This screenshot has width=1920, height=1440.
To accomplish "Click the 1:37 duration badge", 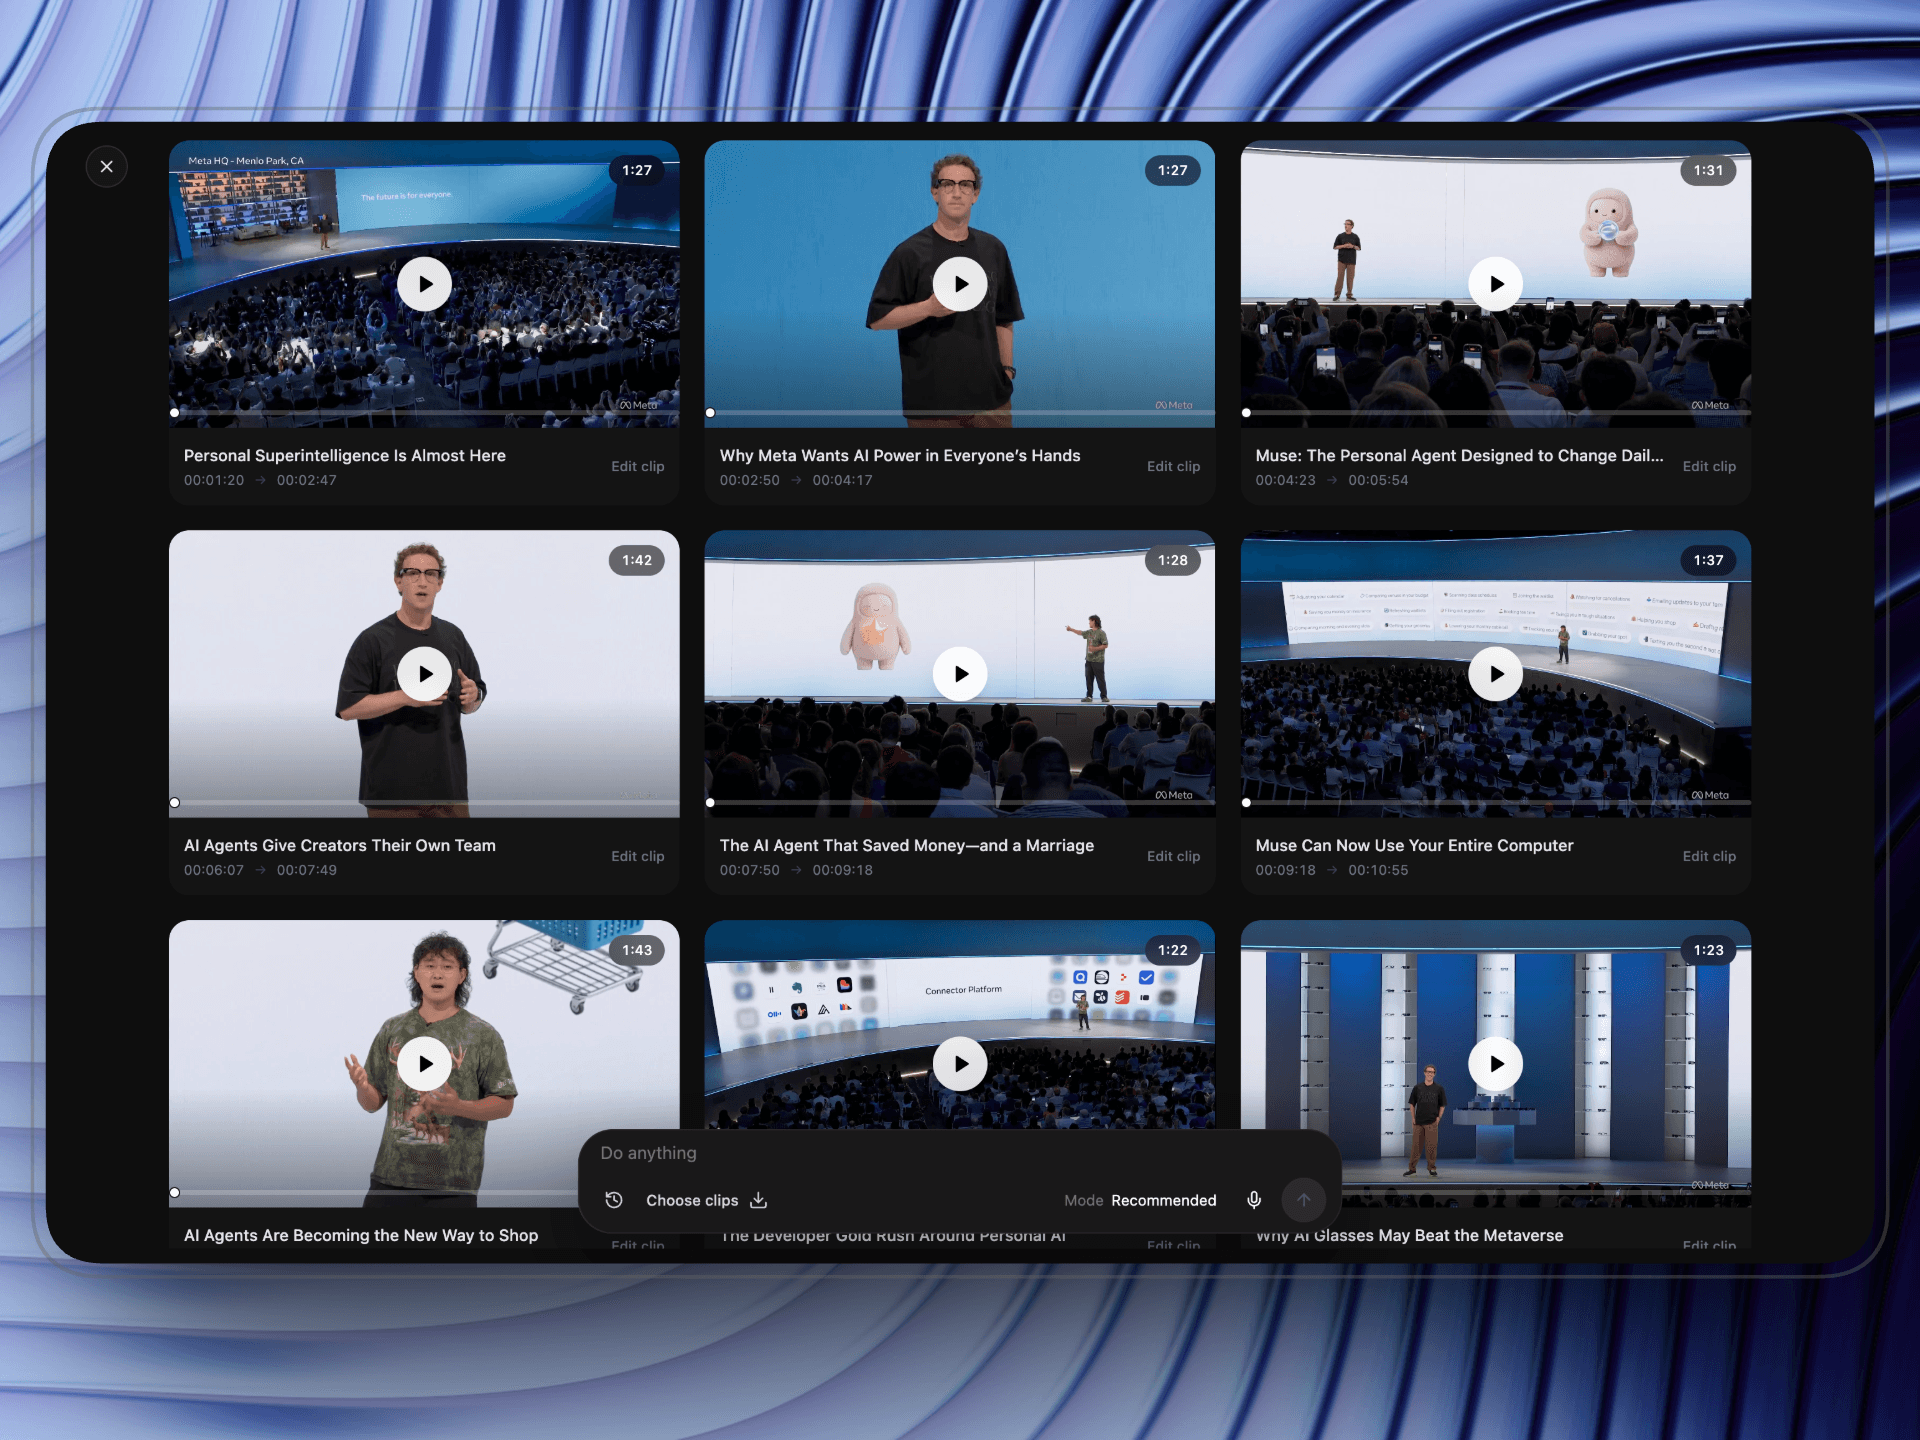I will (1708, 560).
